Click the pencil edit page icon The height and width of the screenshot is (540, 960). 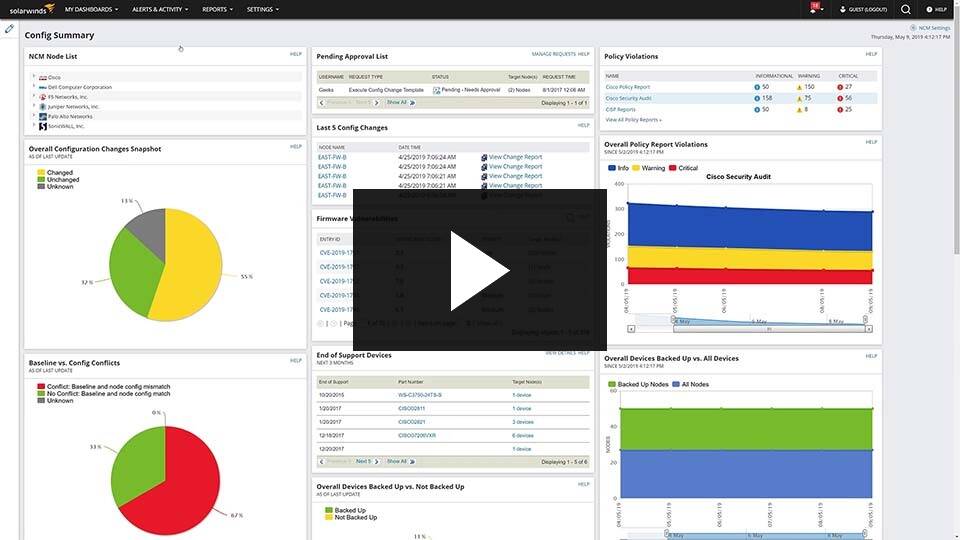[x=9, y=28]
